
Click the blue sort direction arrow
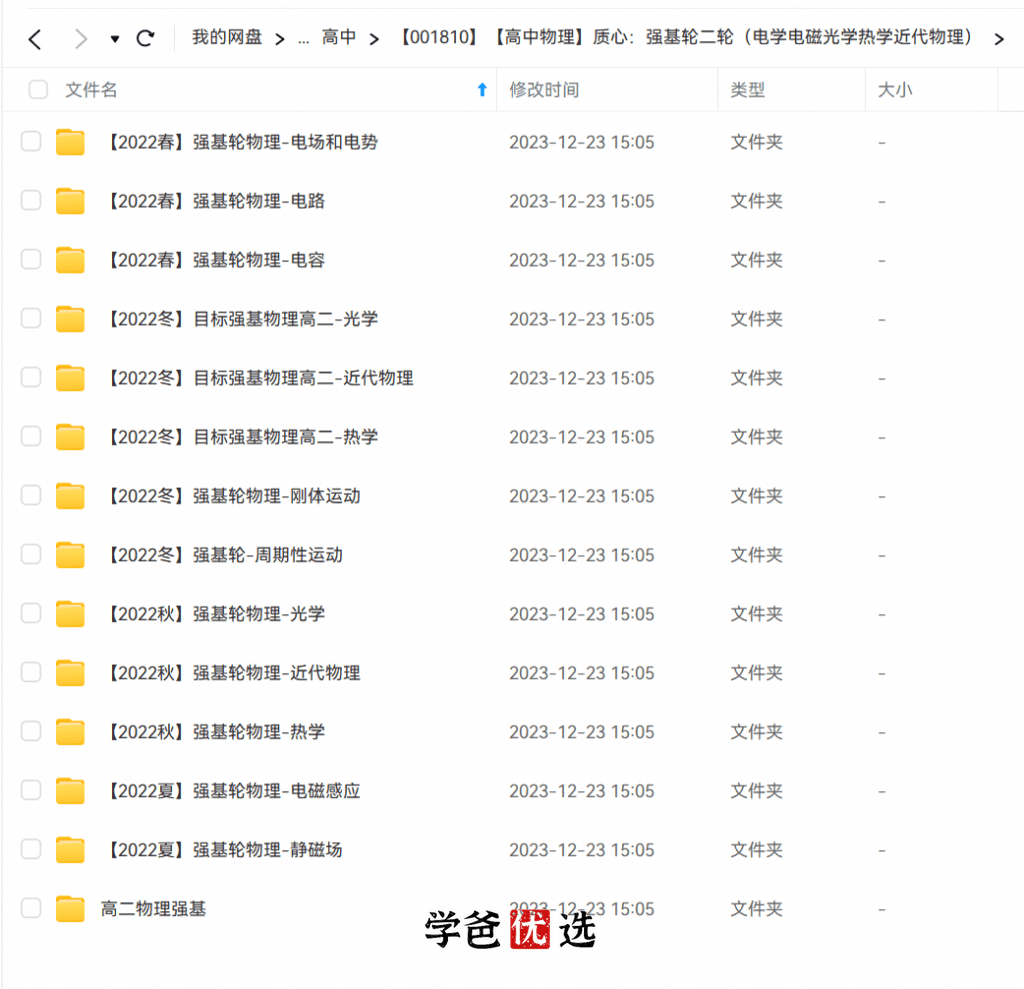pyautogui.click(x=482, y=89)
